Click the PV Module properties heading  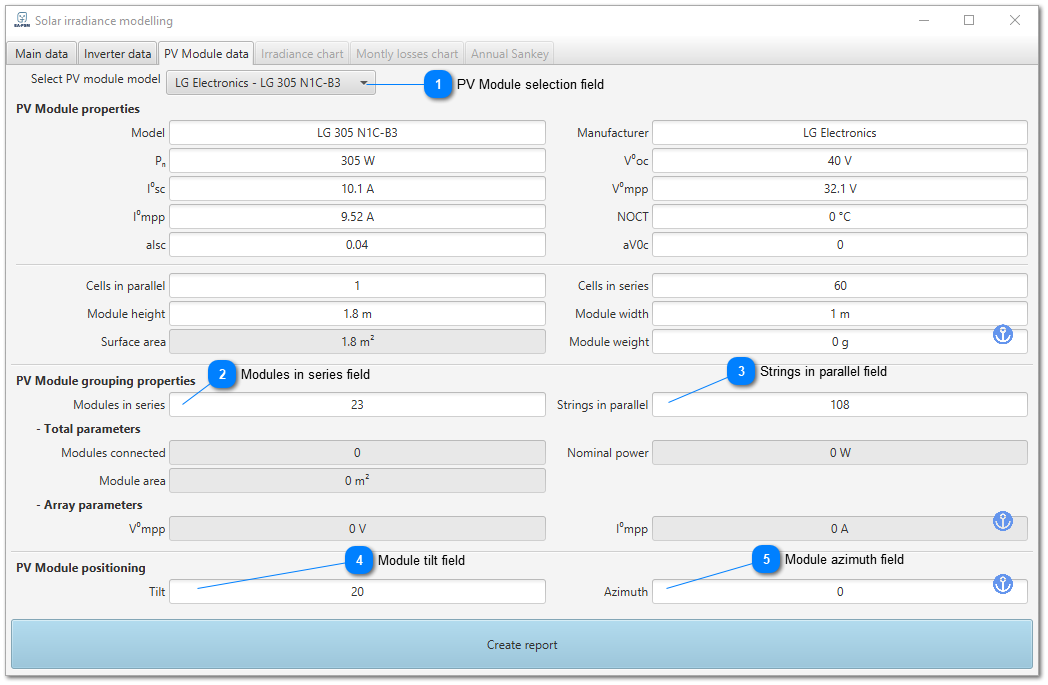[78, 109]
